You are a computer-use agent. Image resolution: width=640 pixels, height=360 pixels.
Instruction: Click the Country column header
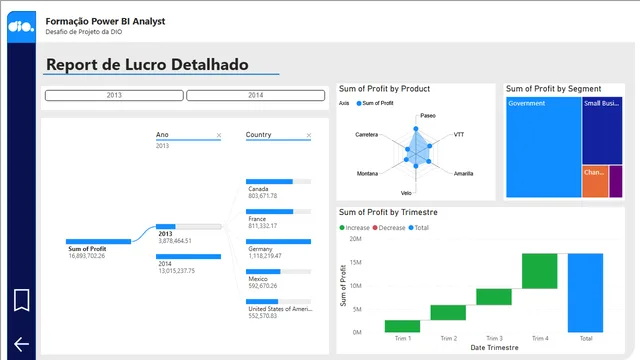click(258, 135)
